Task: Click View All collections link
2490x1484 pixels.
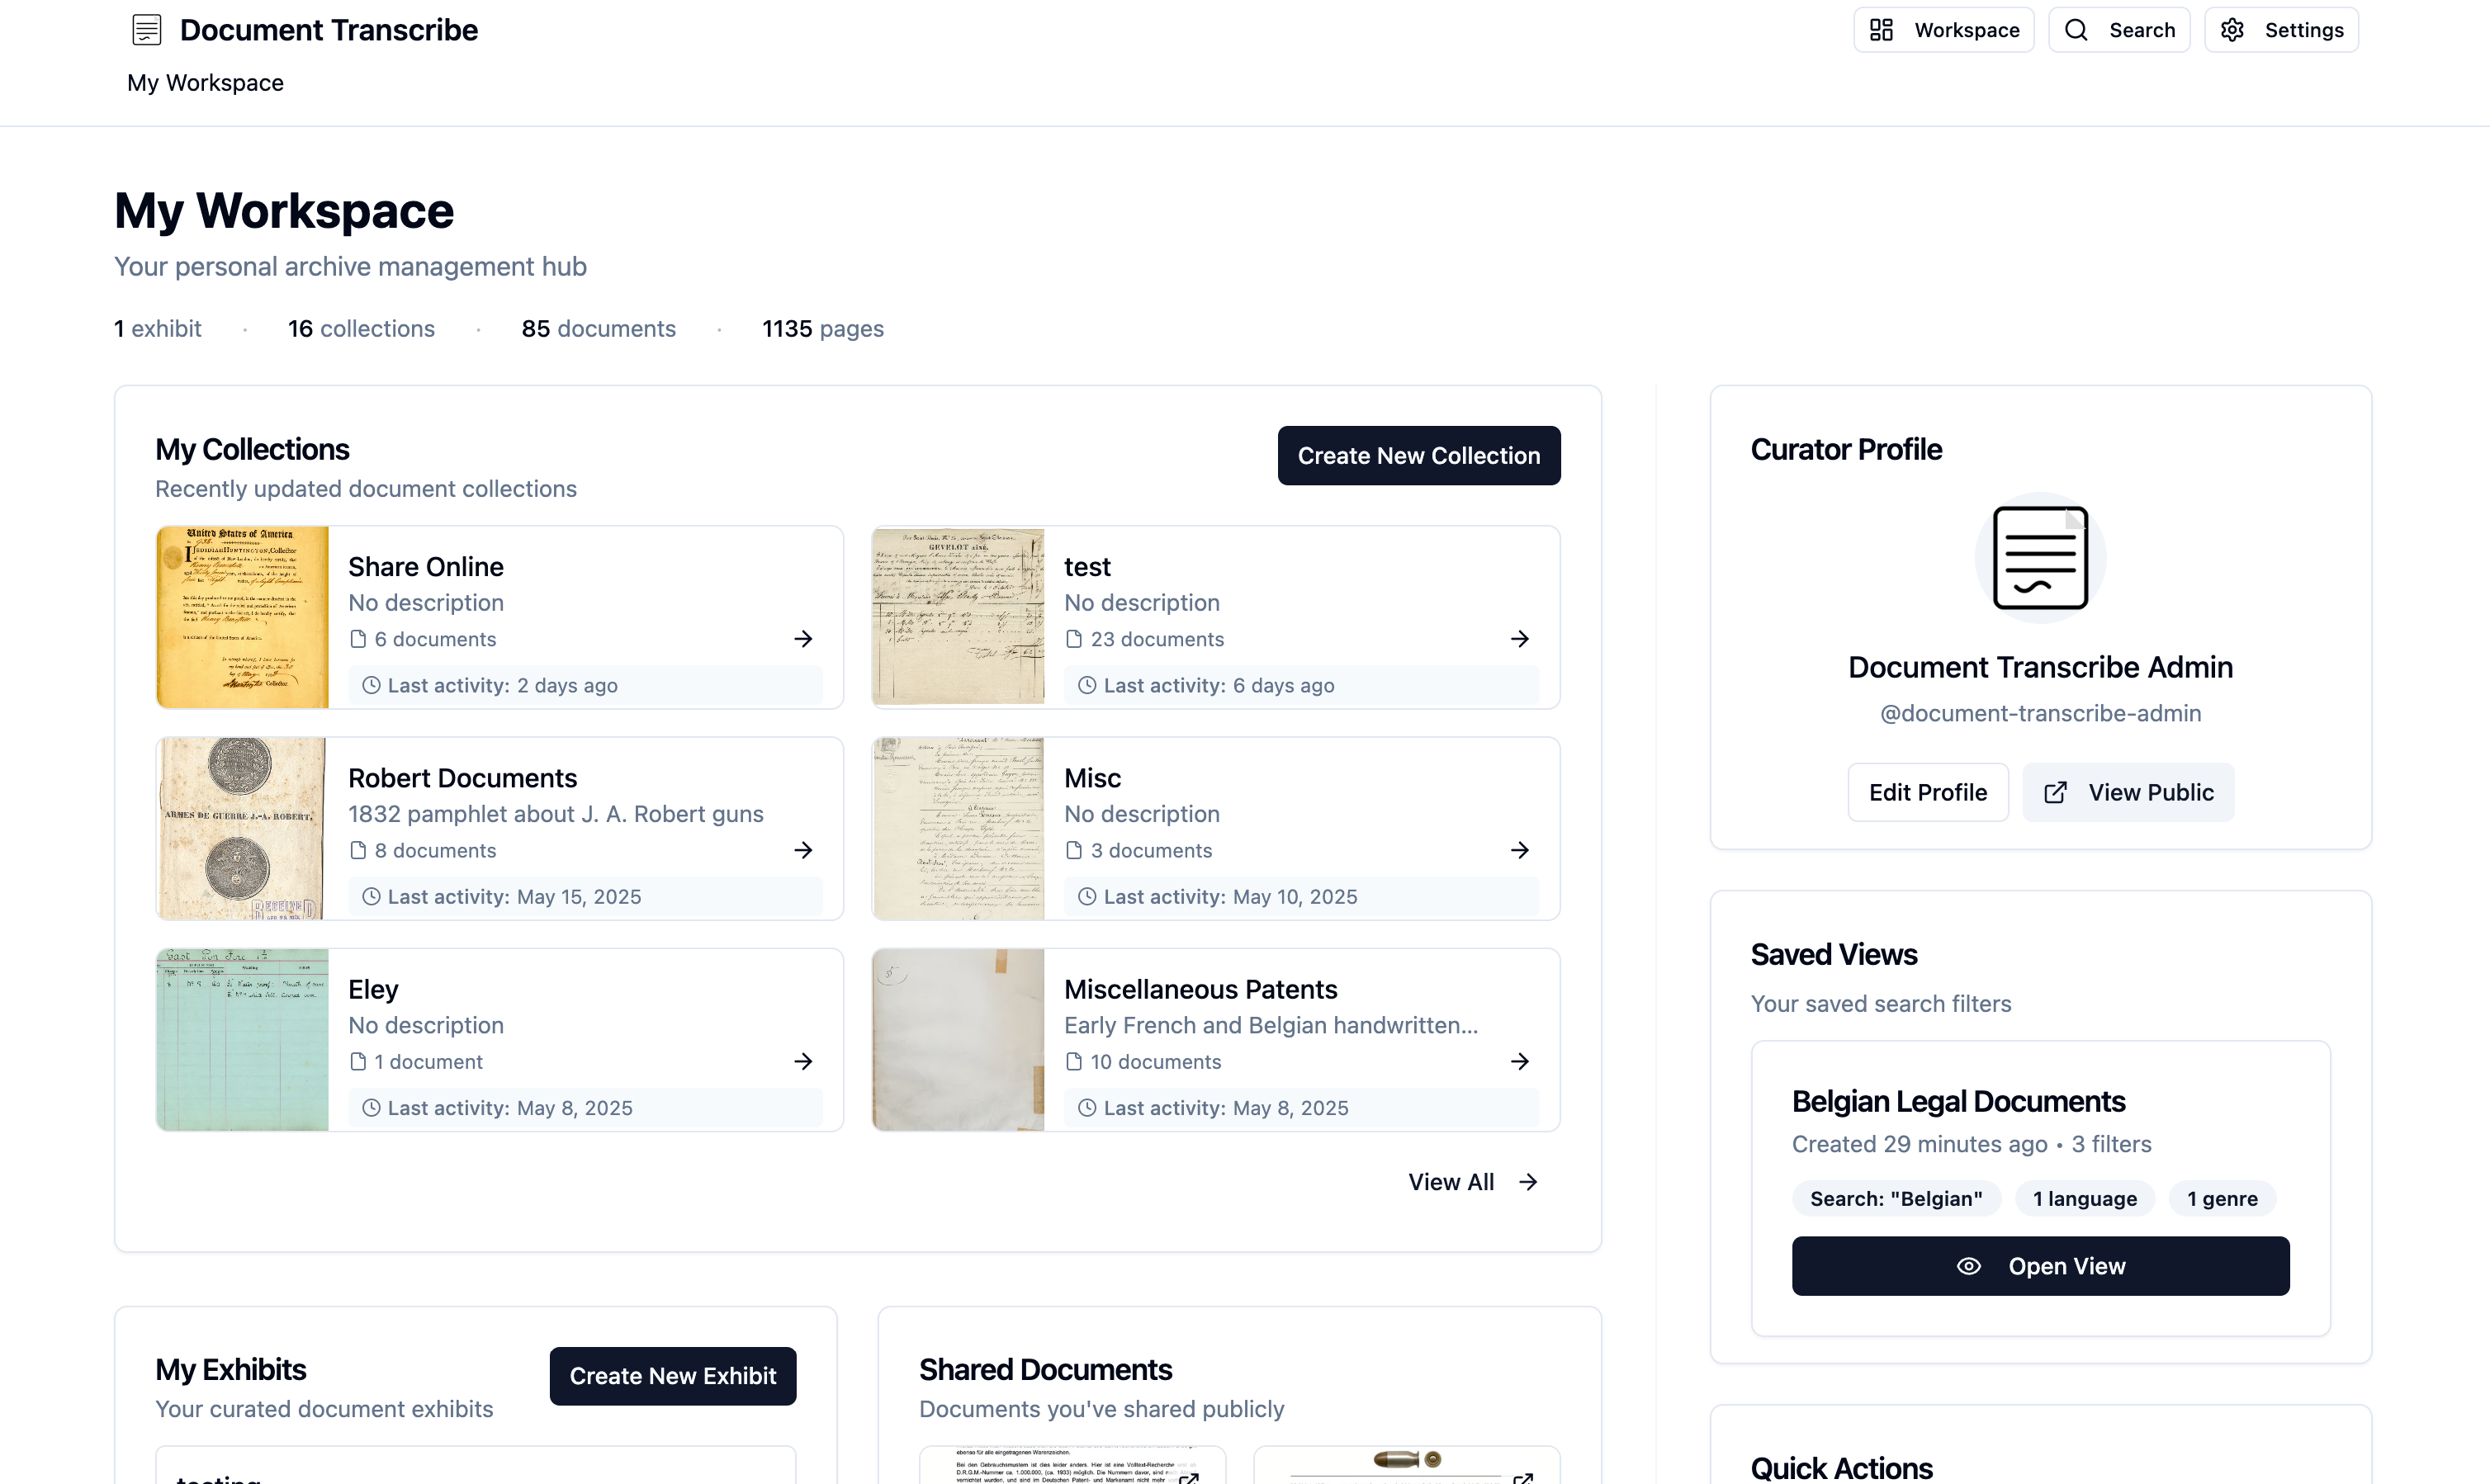Action: tap(1472, 1182)
